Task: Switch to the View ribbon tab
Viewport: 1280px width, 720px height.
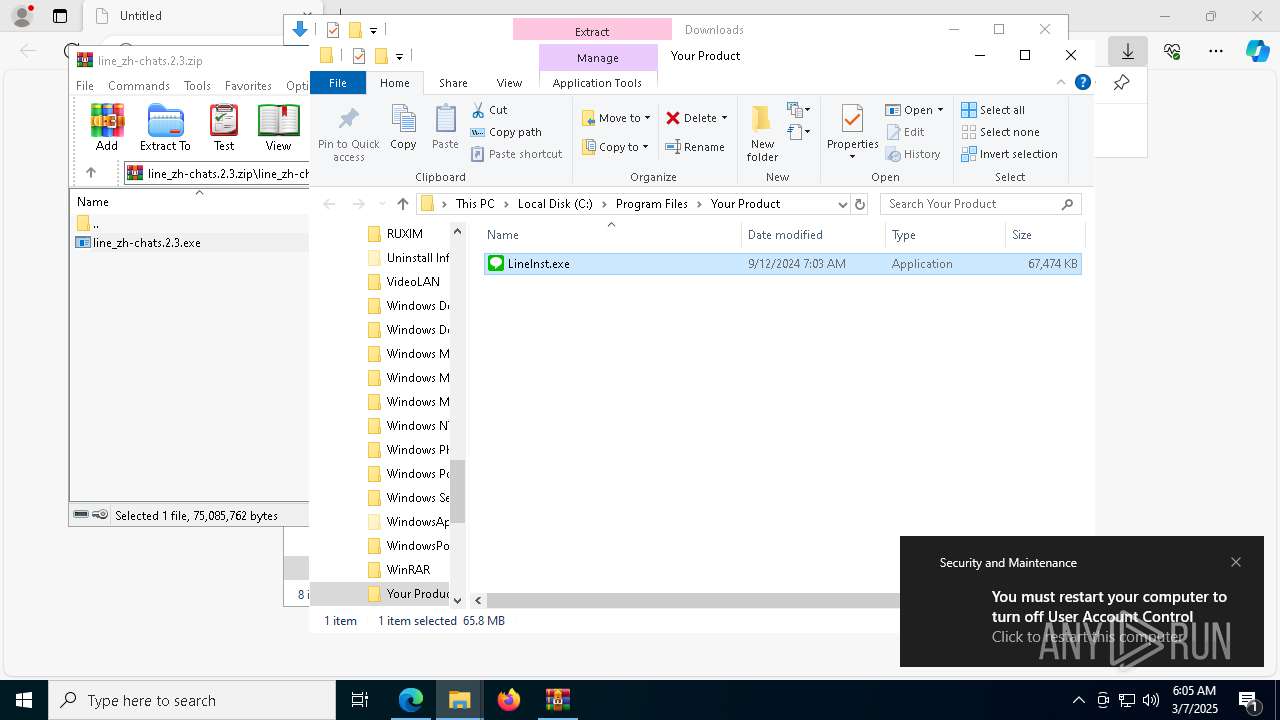Action: (509, 83)
